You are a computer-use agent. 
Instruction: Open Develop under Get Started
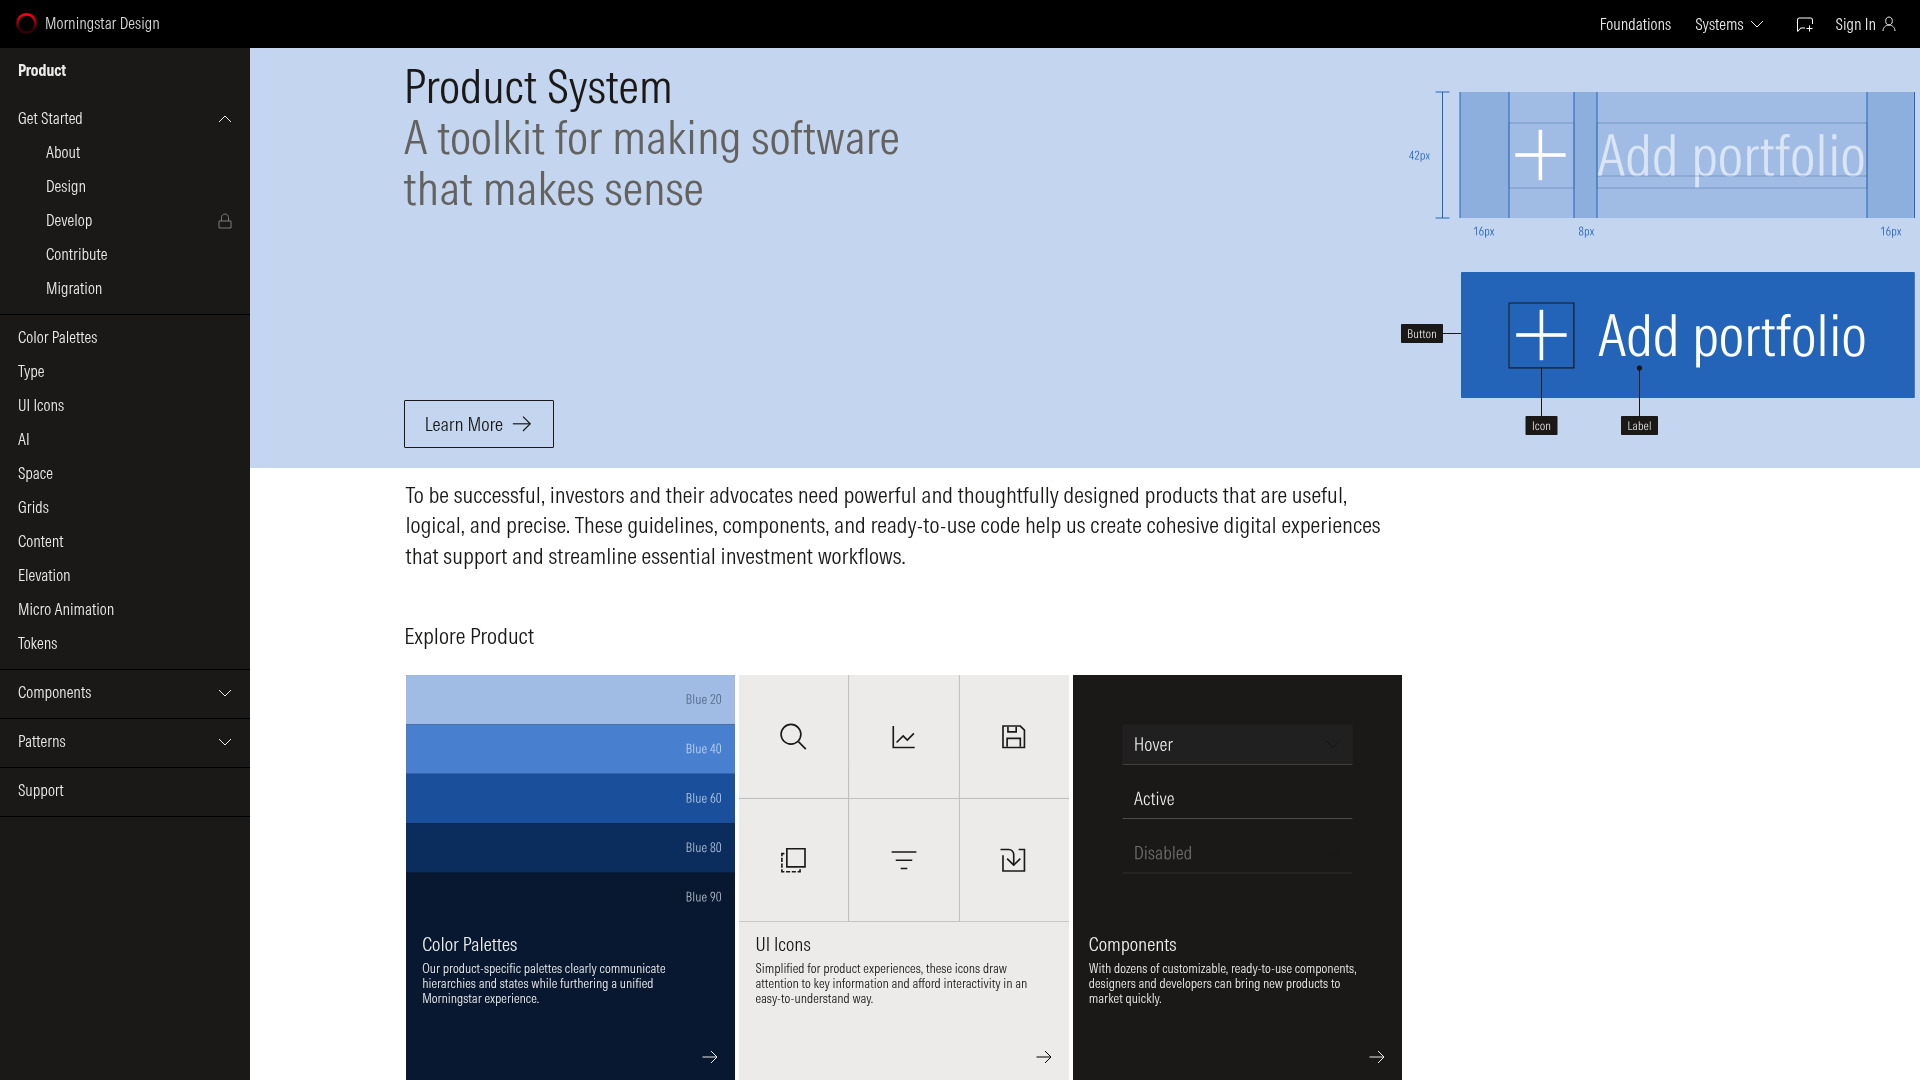(69, 221)
